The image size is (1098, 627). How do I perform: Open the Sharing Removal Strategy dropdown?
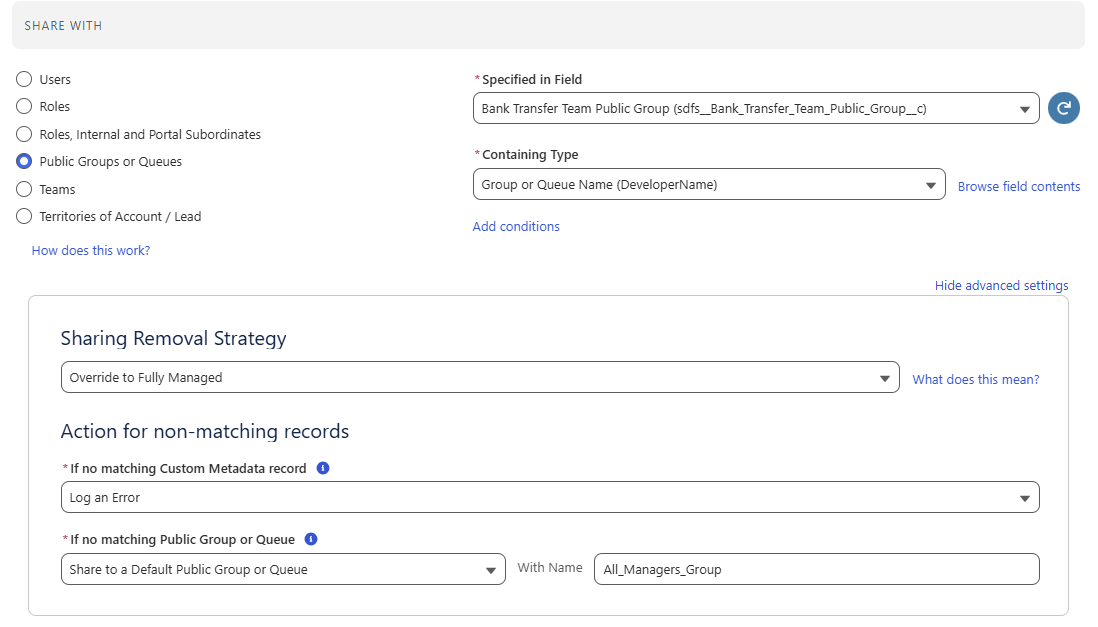coord(480,377)
